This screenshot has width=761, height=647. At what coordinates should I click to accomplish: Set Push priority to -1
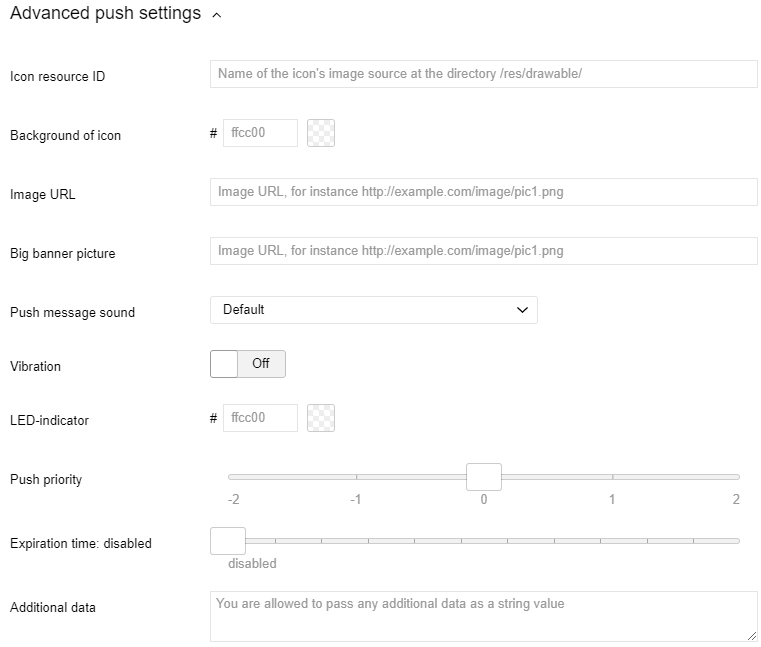click(x=356, y=477)
